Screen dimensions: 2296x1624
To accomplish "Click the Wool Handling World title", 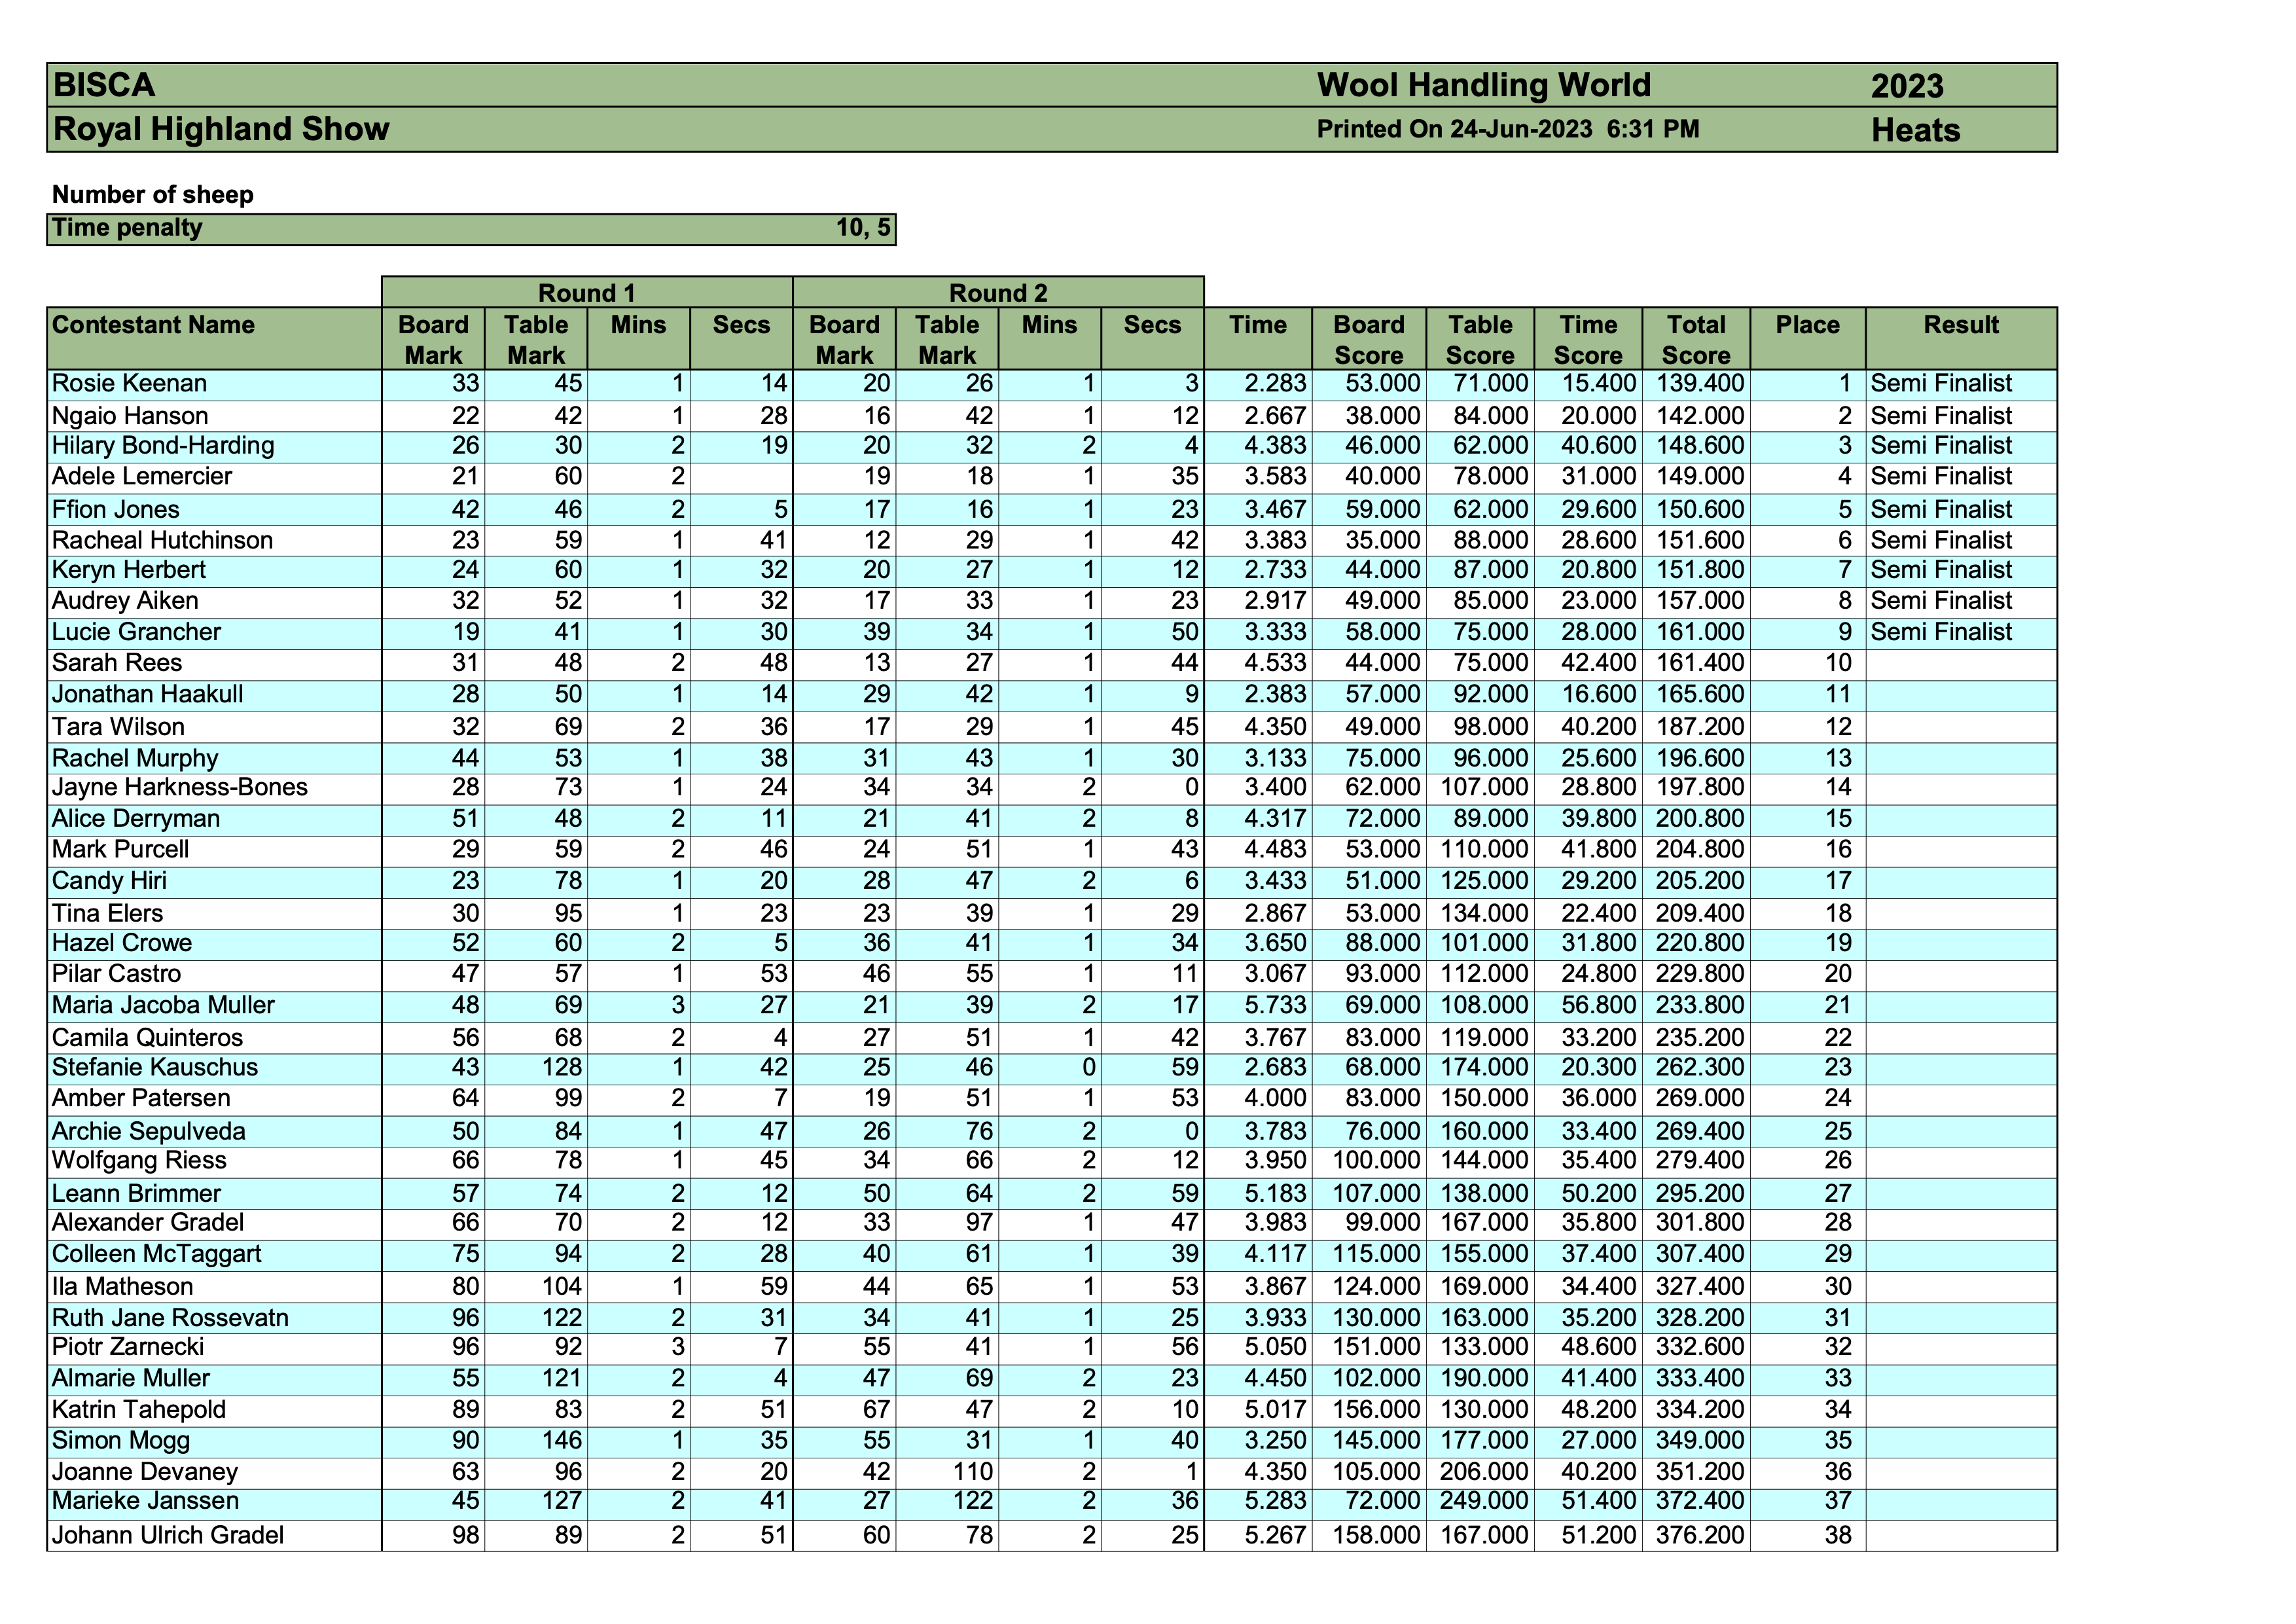I will click(1483, 85).
